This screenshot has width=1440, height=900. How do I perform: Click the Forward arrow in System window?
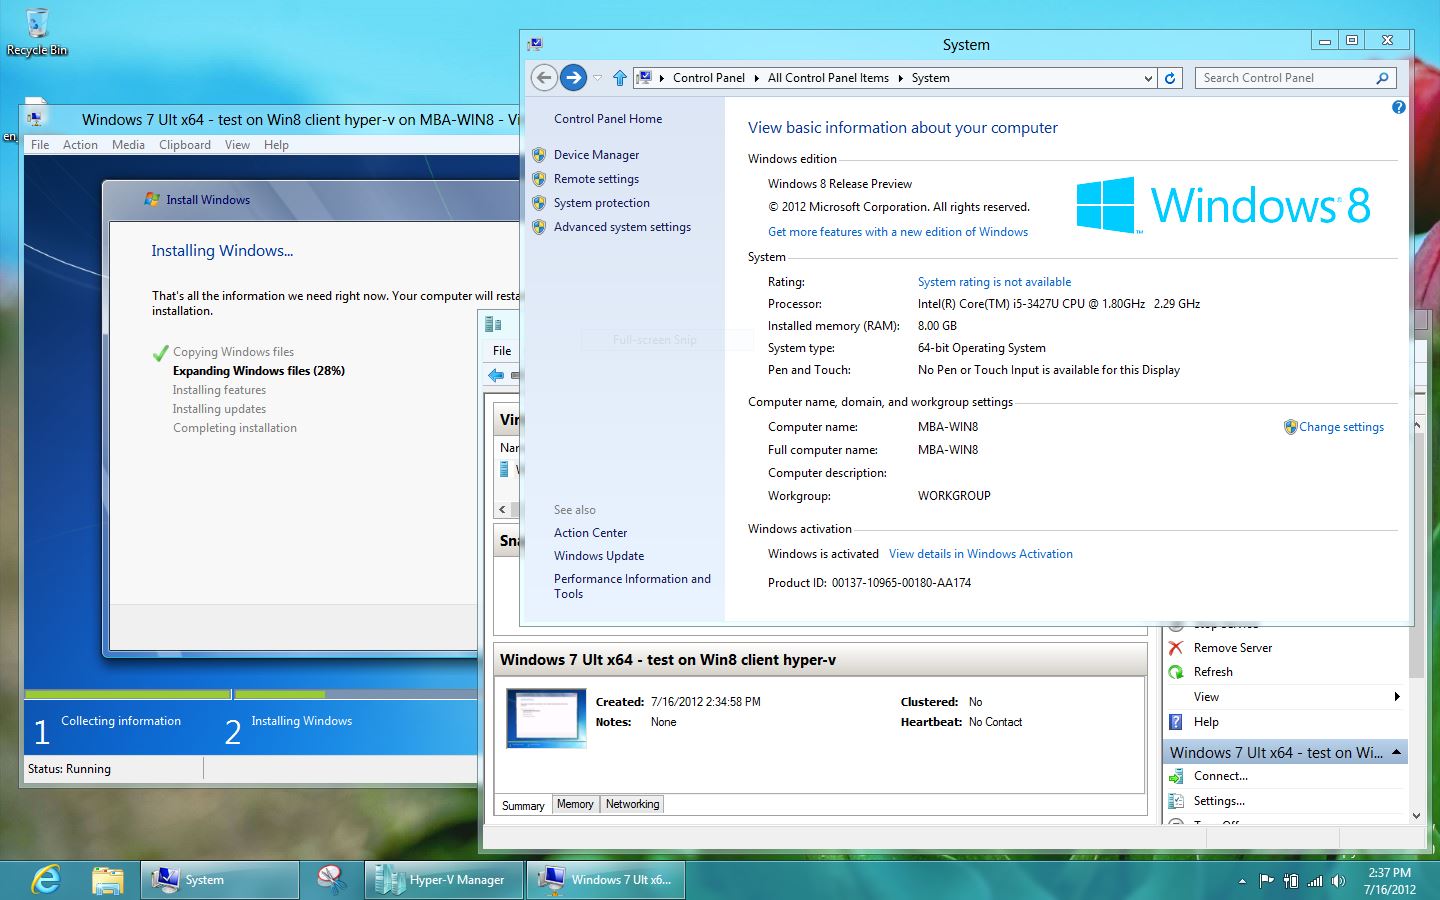pos(573,77)
